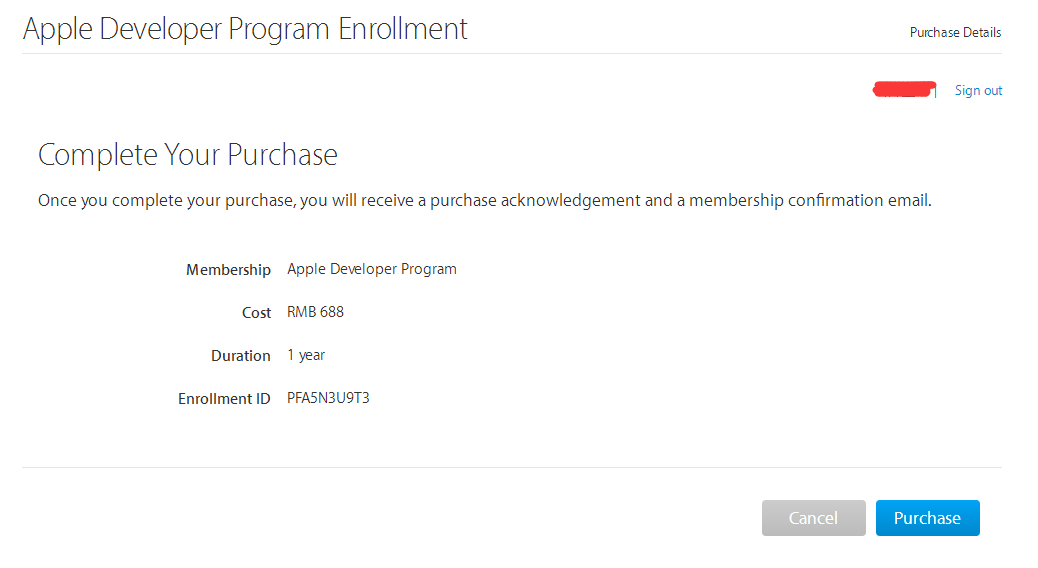Select the enrollment ID PFA5N3U9T3
Image resolution: width=1038 pixels, height=568 pixels.
[x=328, y=398]
